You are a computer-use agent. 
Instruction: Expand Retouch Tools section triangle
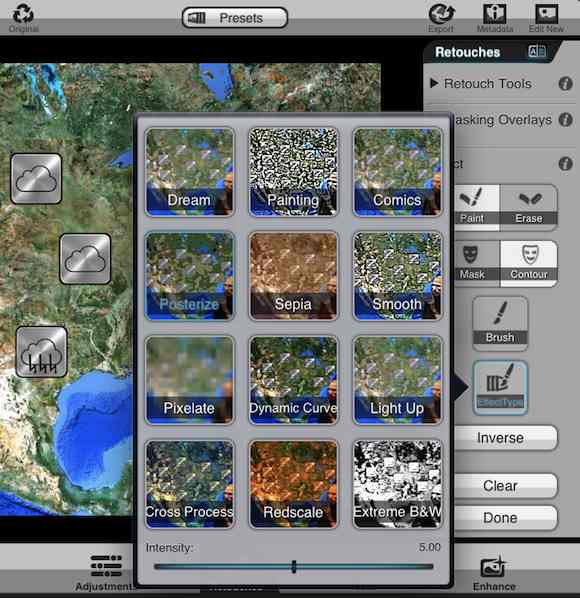434,83
